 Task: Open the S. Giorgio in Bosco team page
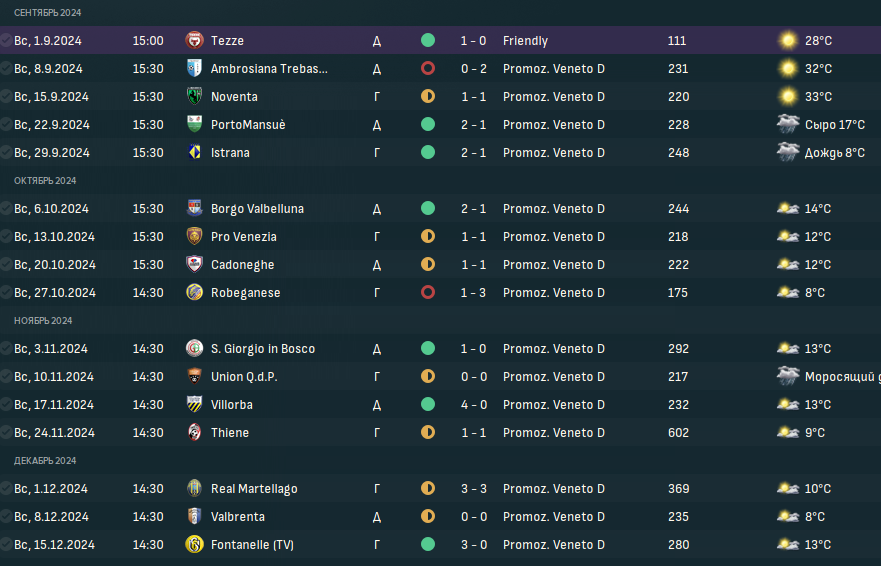tap(263, 349)
